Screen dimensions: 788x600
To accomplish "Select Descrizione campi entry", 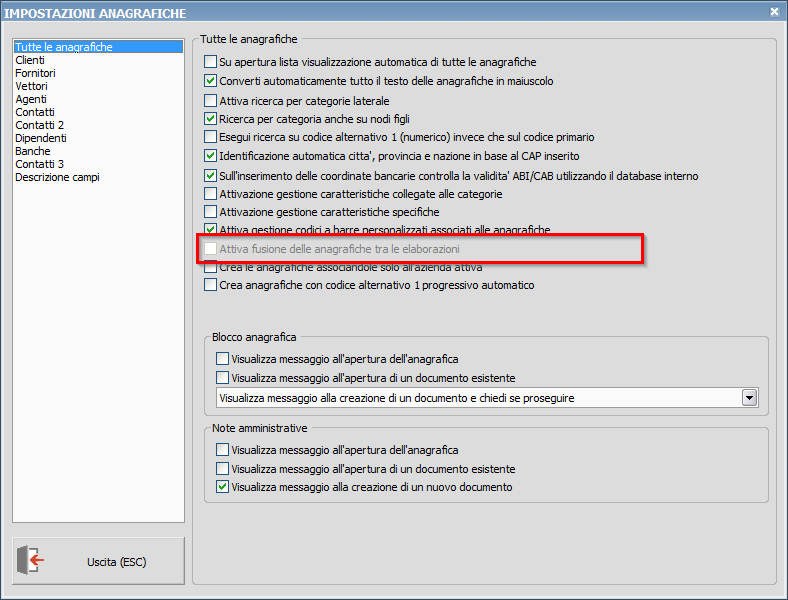I will click(57, 177).
